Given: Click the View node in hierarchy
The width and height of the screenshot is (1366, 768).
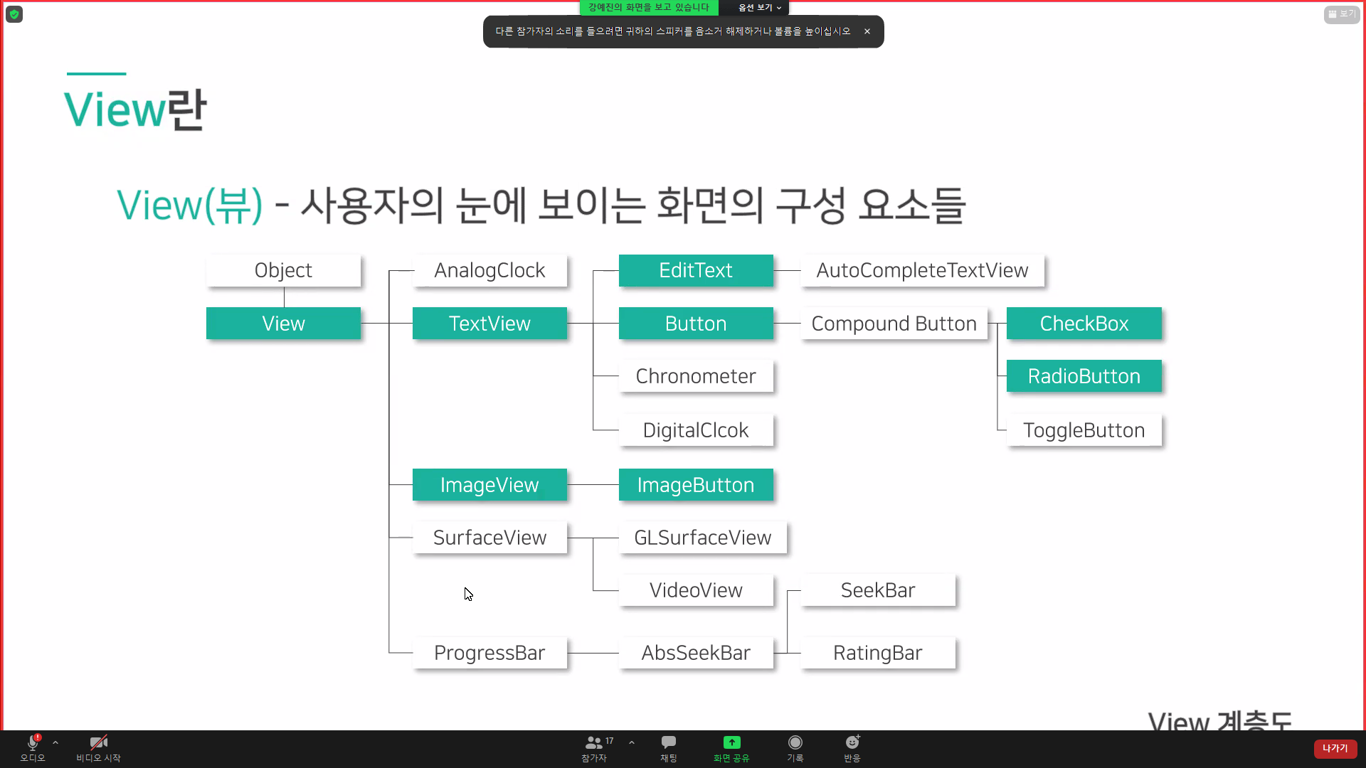Looking at the screenshot, I should pos(283,323).
